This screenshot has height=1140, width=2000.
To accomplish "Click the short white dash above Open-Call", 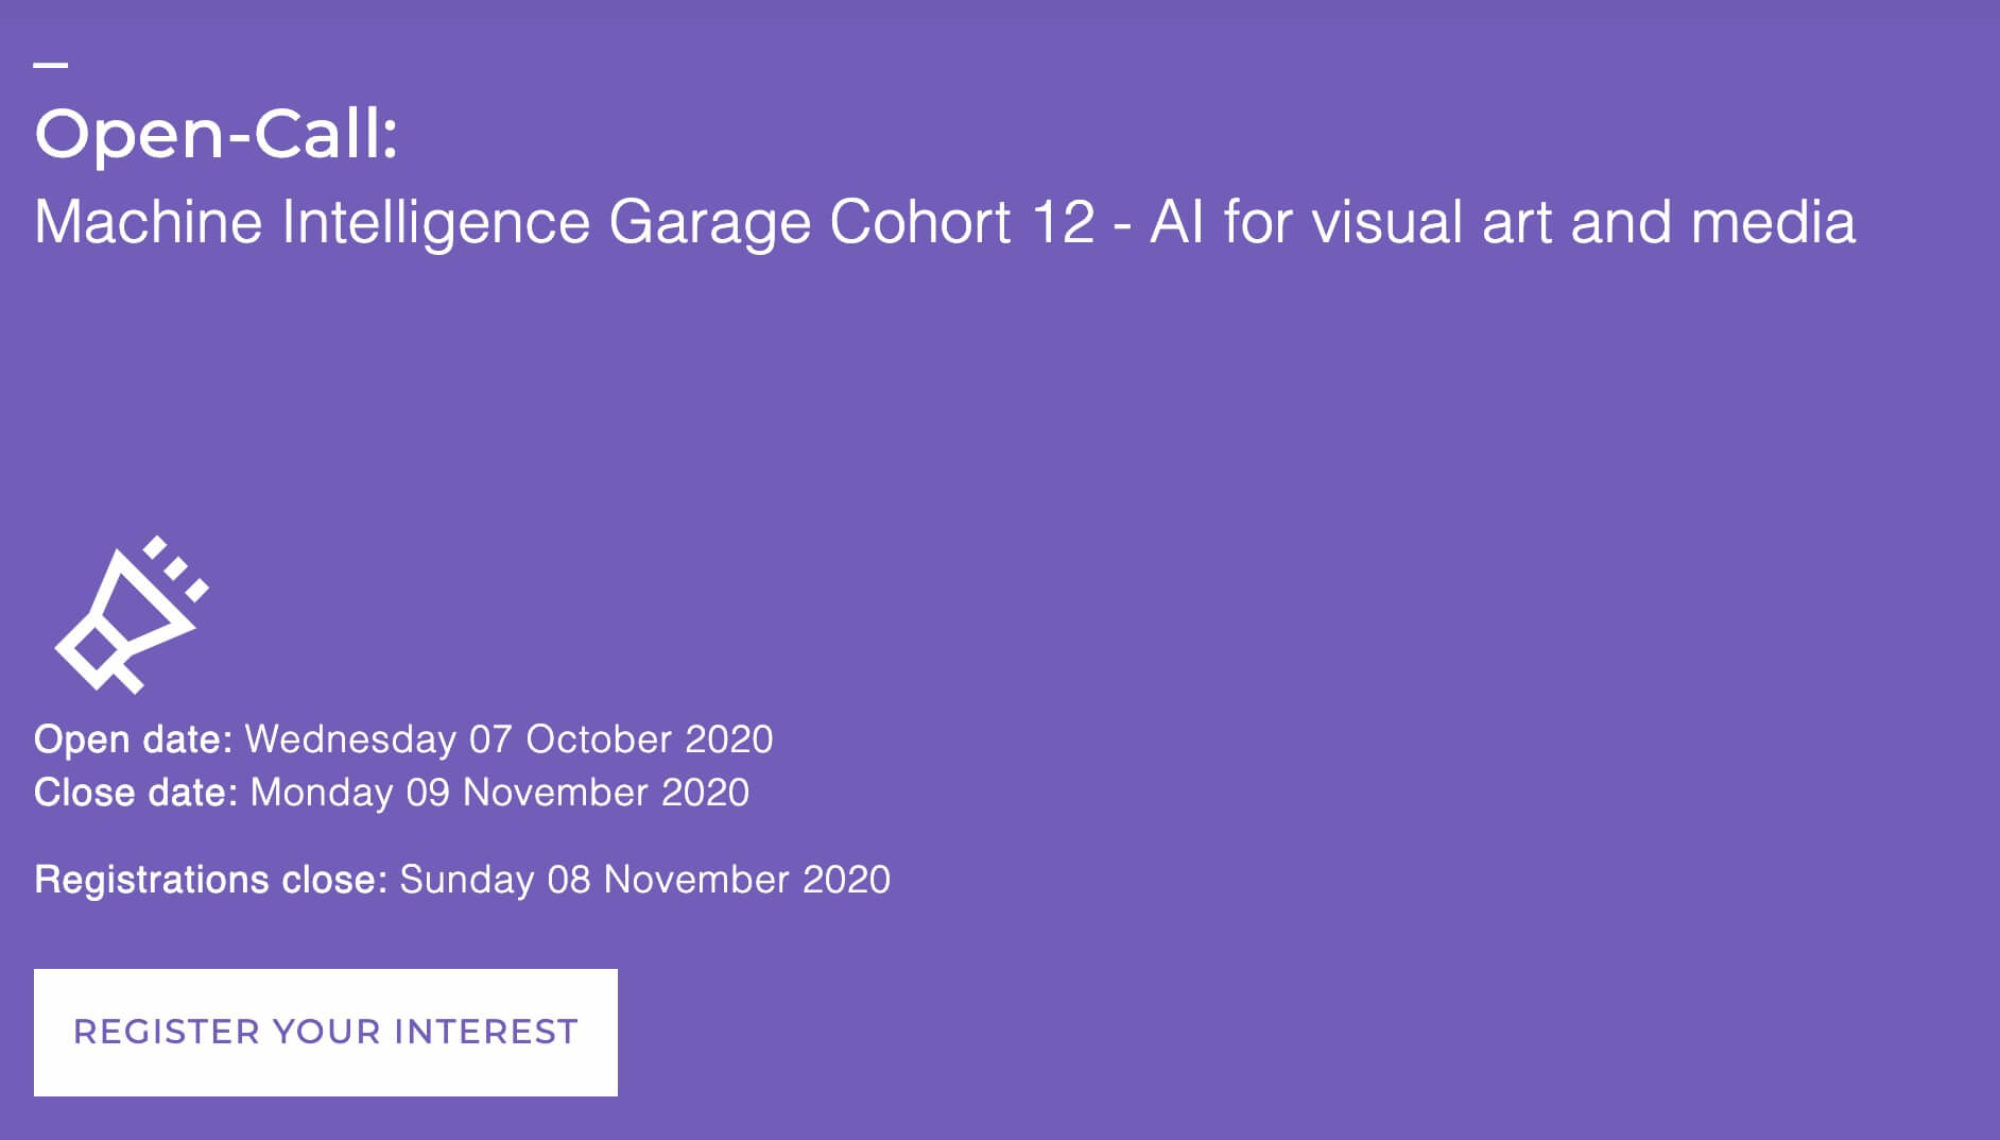I will tap(50, 65).
